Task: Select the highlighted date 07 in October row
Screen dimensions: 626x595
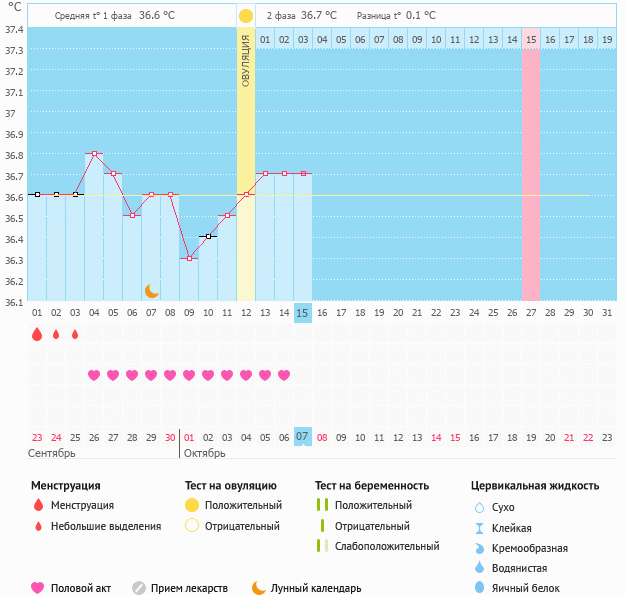Action: (303, 437)
